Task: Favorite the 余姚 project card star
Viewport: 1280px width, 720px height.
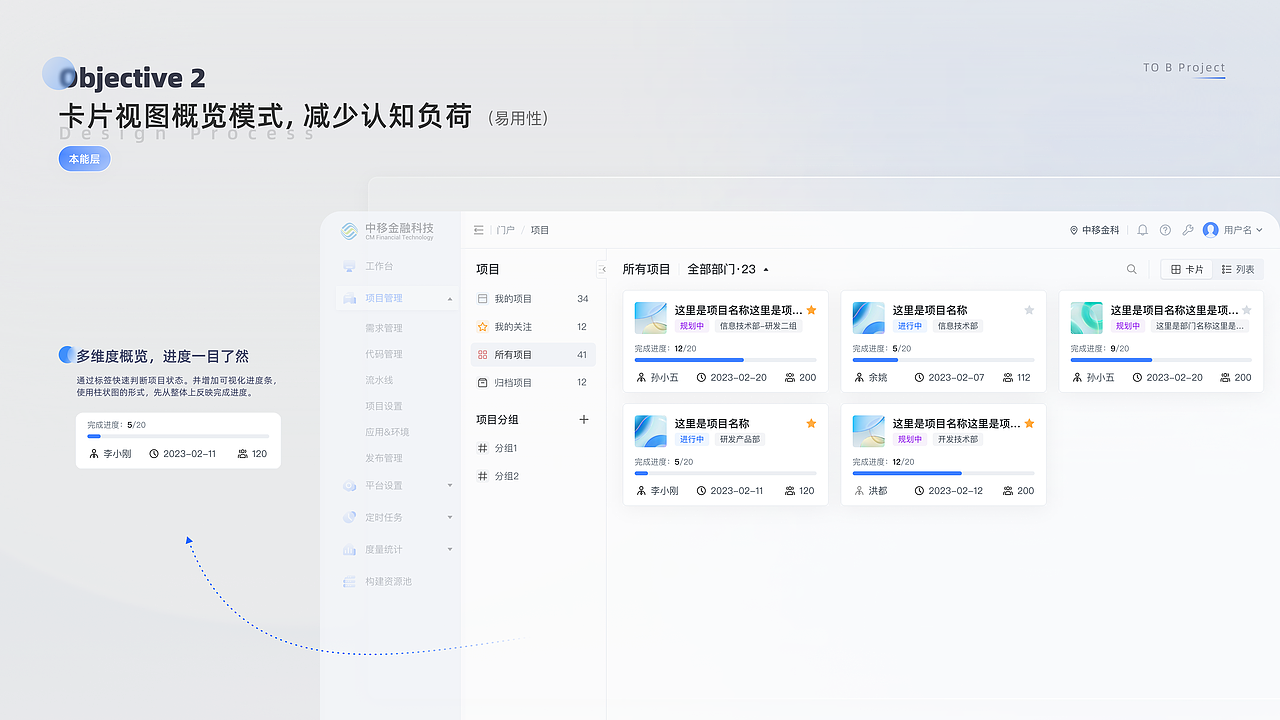Action: [x=1029, y=310]
